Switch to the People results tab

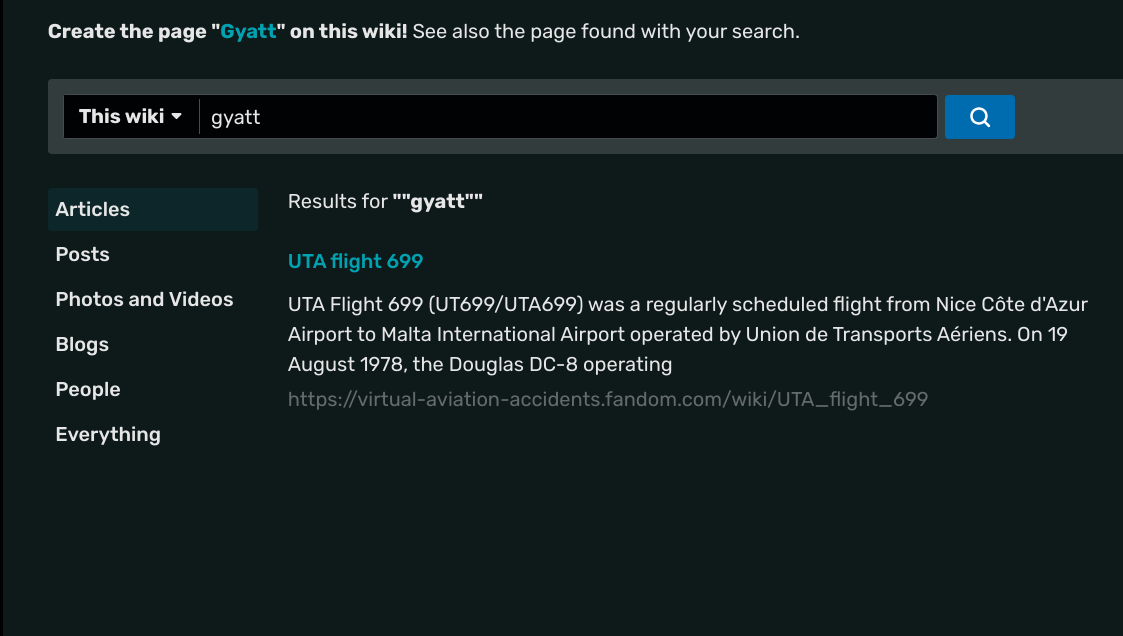tap(88, 389)
